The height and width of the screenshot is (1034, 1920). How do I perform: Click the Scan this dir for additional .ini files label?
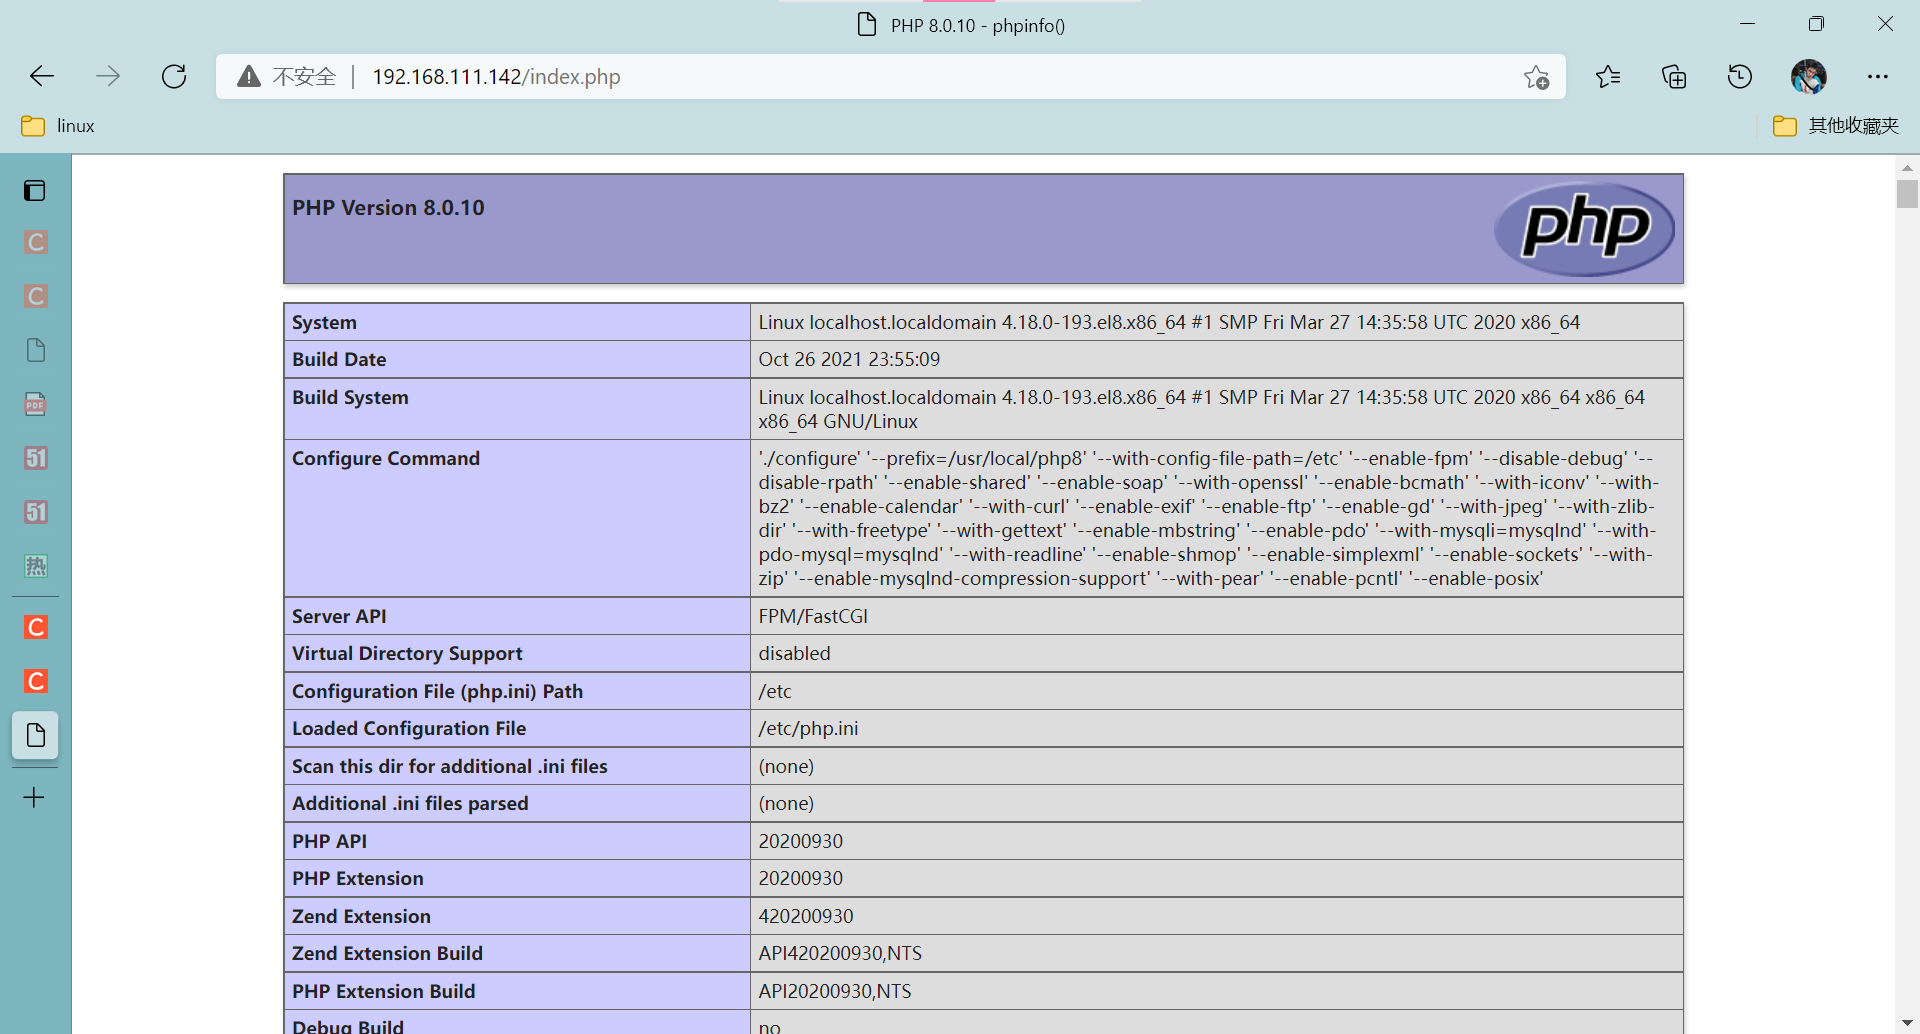pos(450,766)
